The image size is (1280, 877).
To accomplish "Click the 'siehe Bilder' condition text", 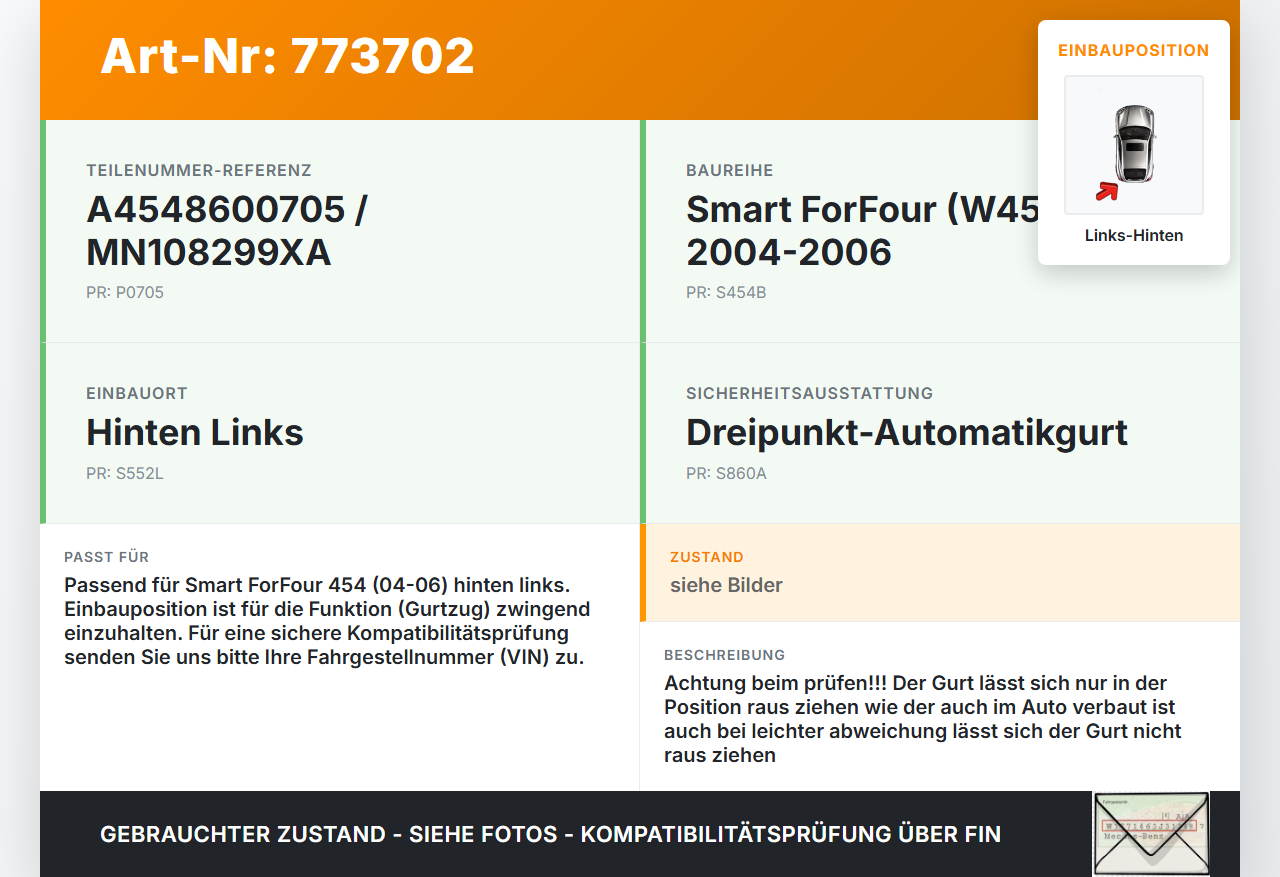I will (726, 586).
